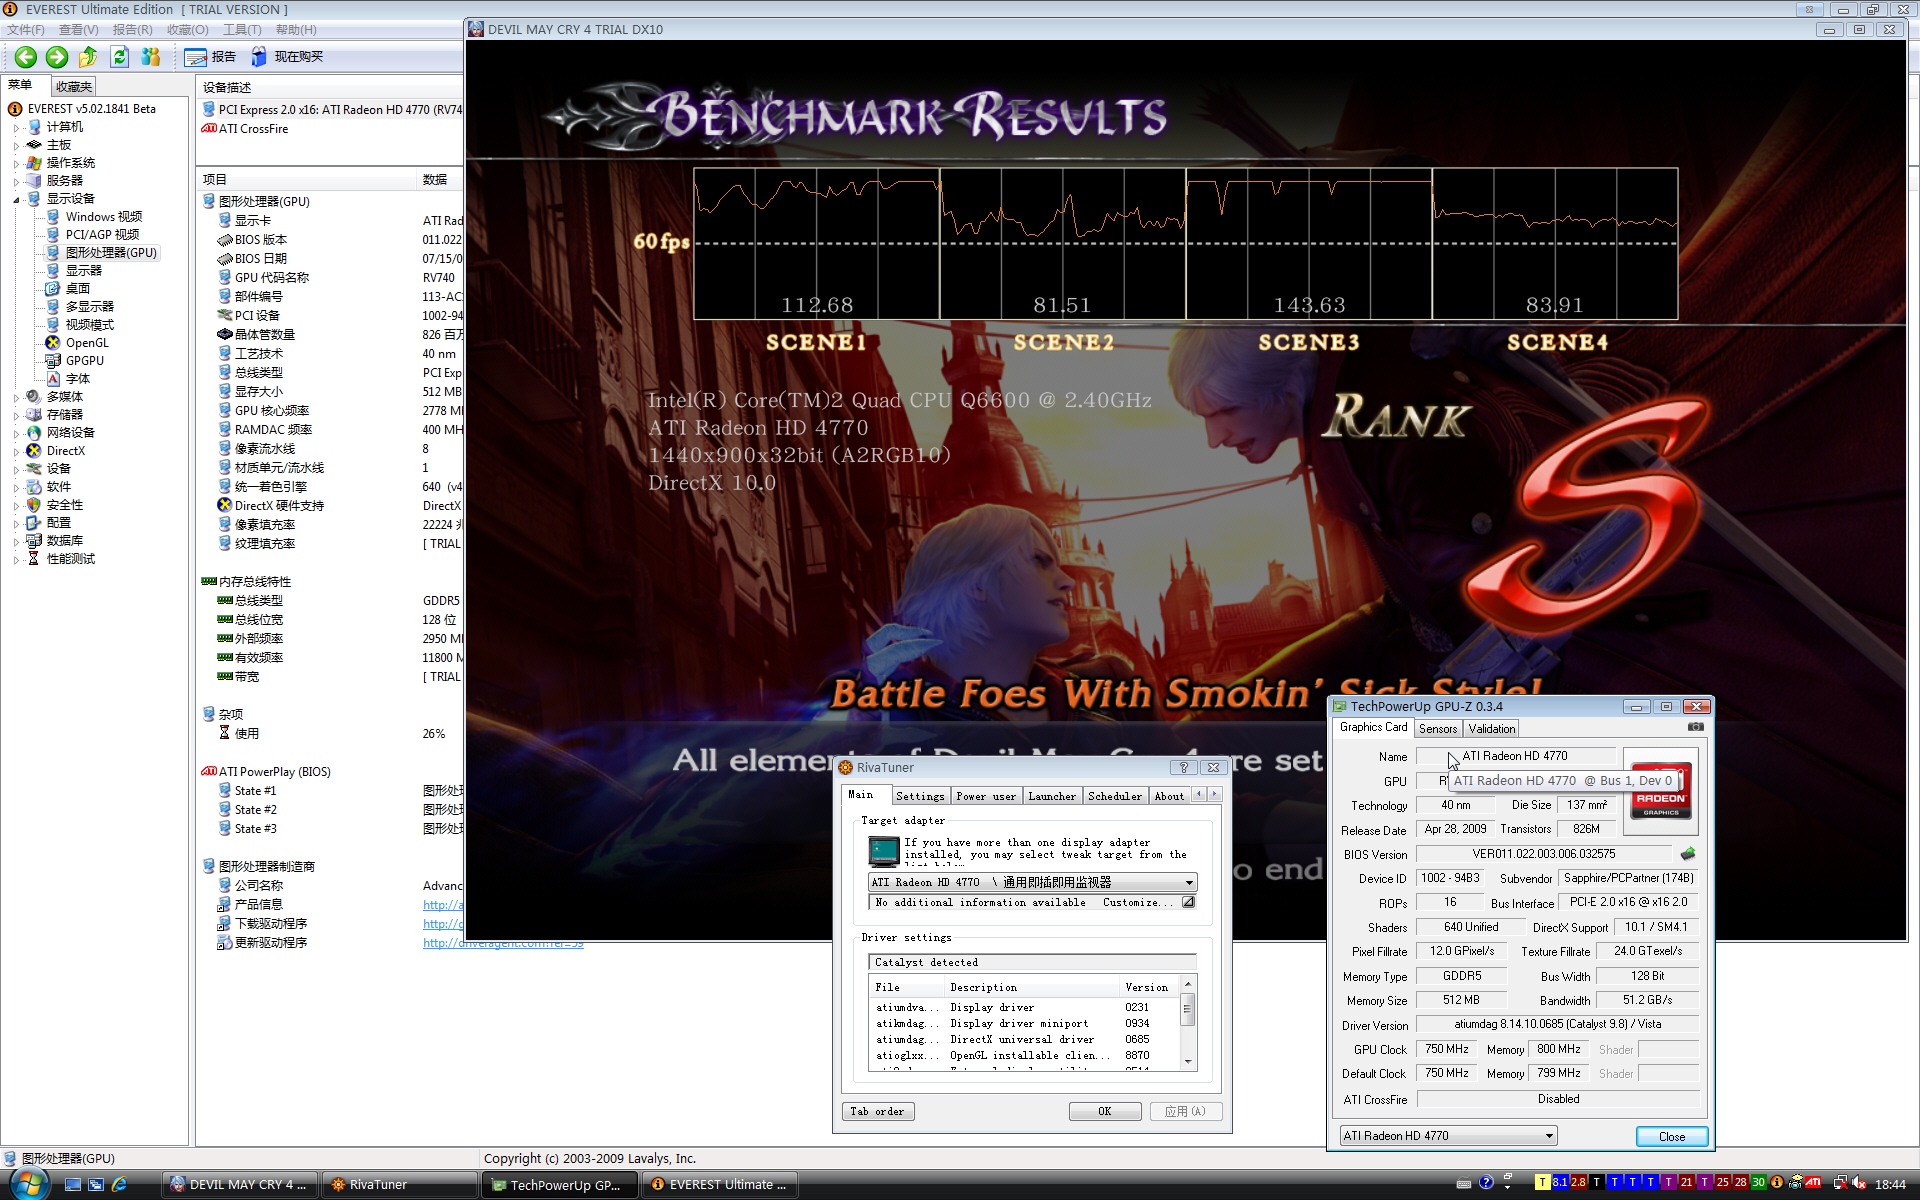Expand the DirectX tree node
Image resolution: width=1920 pixels, height=1200 pixels.
16,452
